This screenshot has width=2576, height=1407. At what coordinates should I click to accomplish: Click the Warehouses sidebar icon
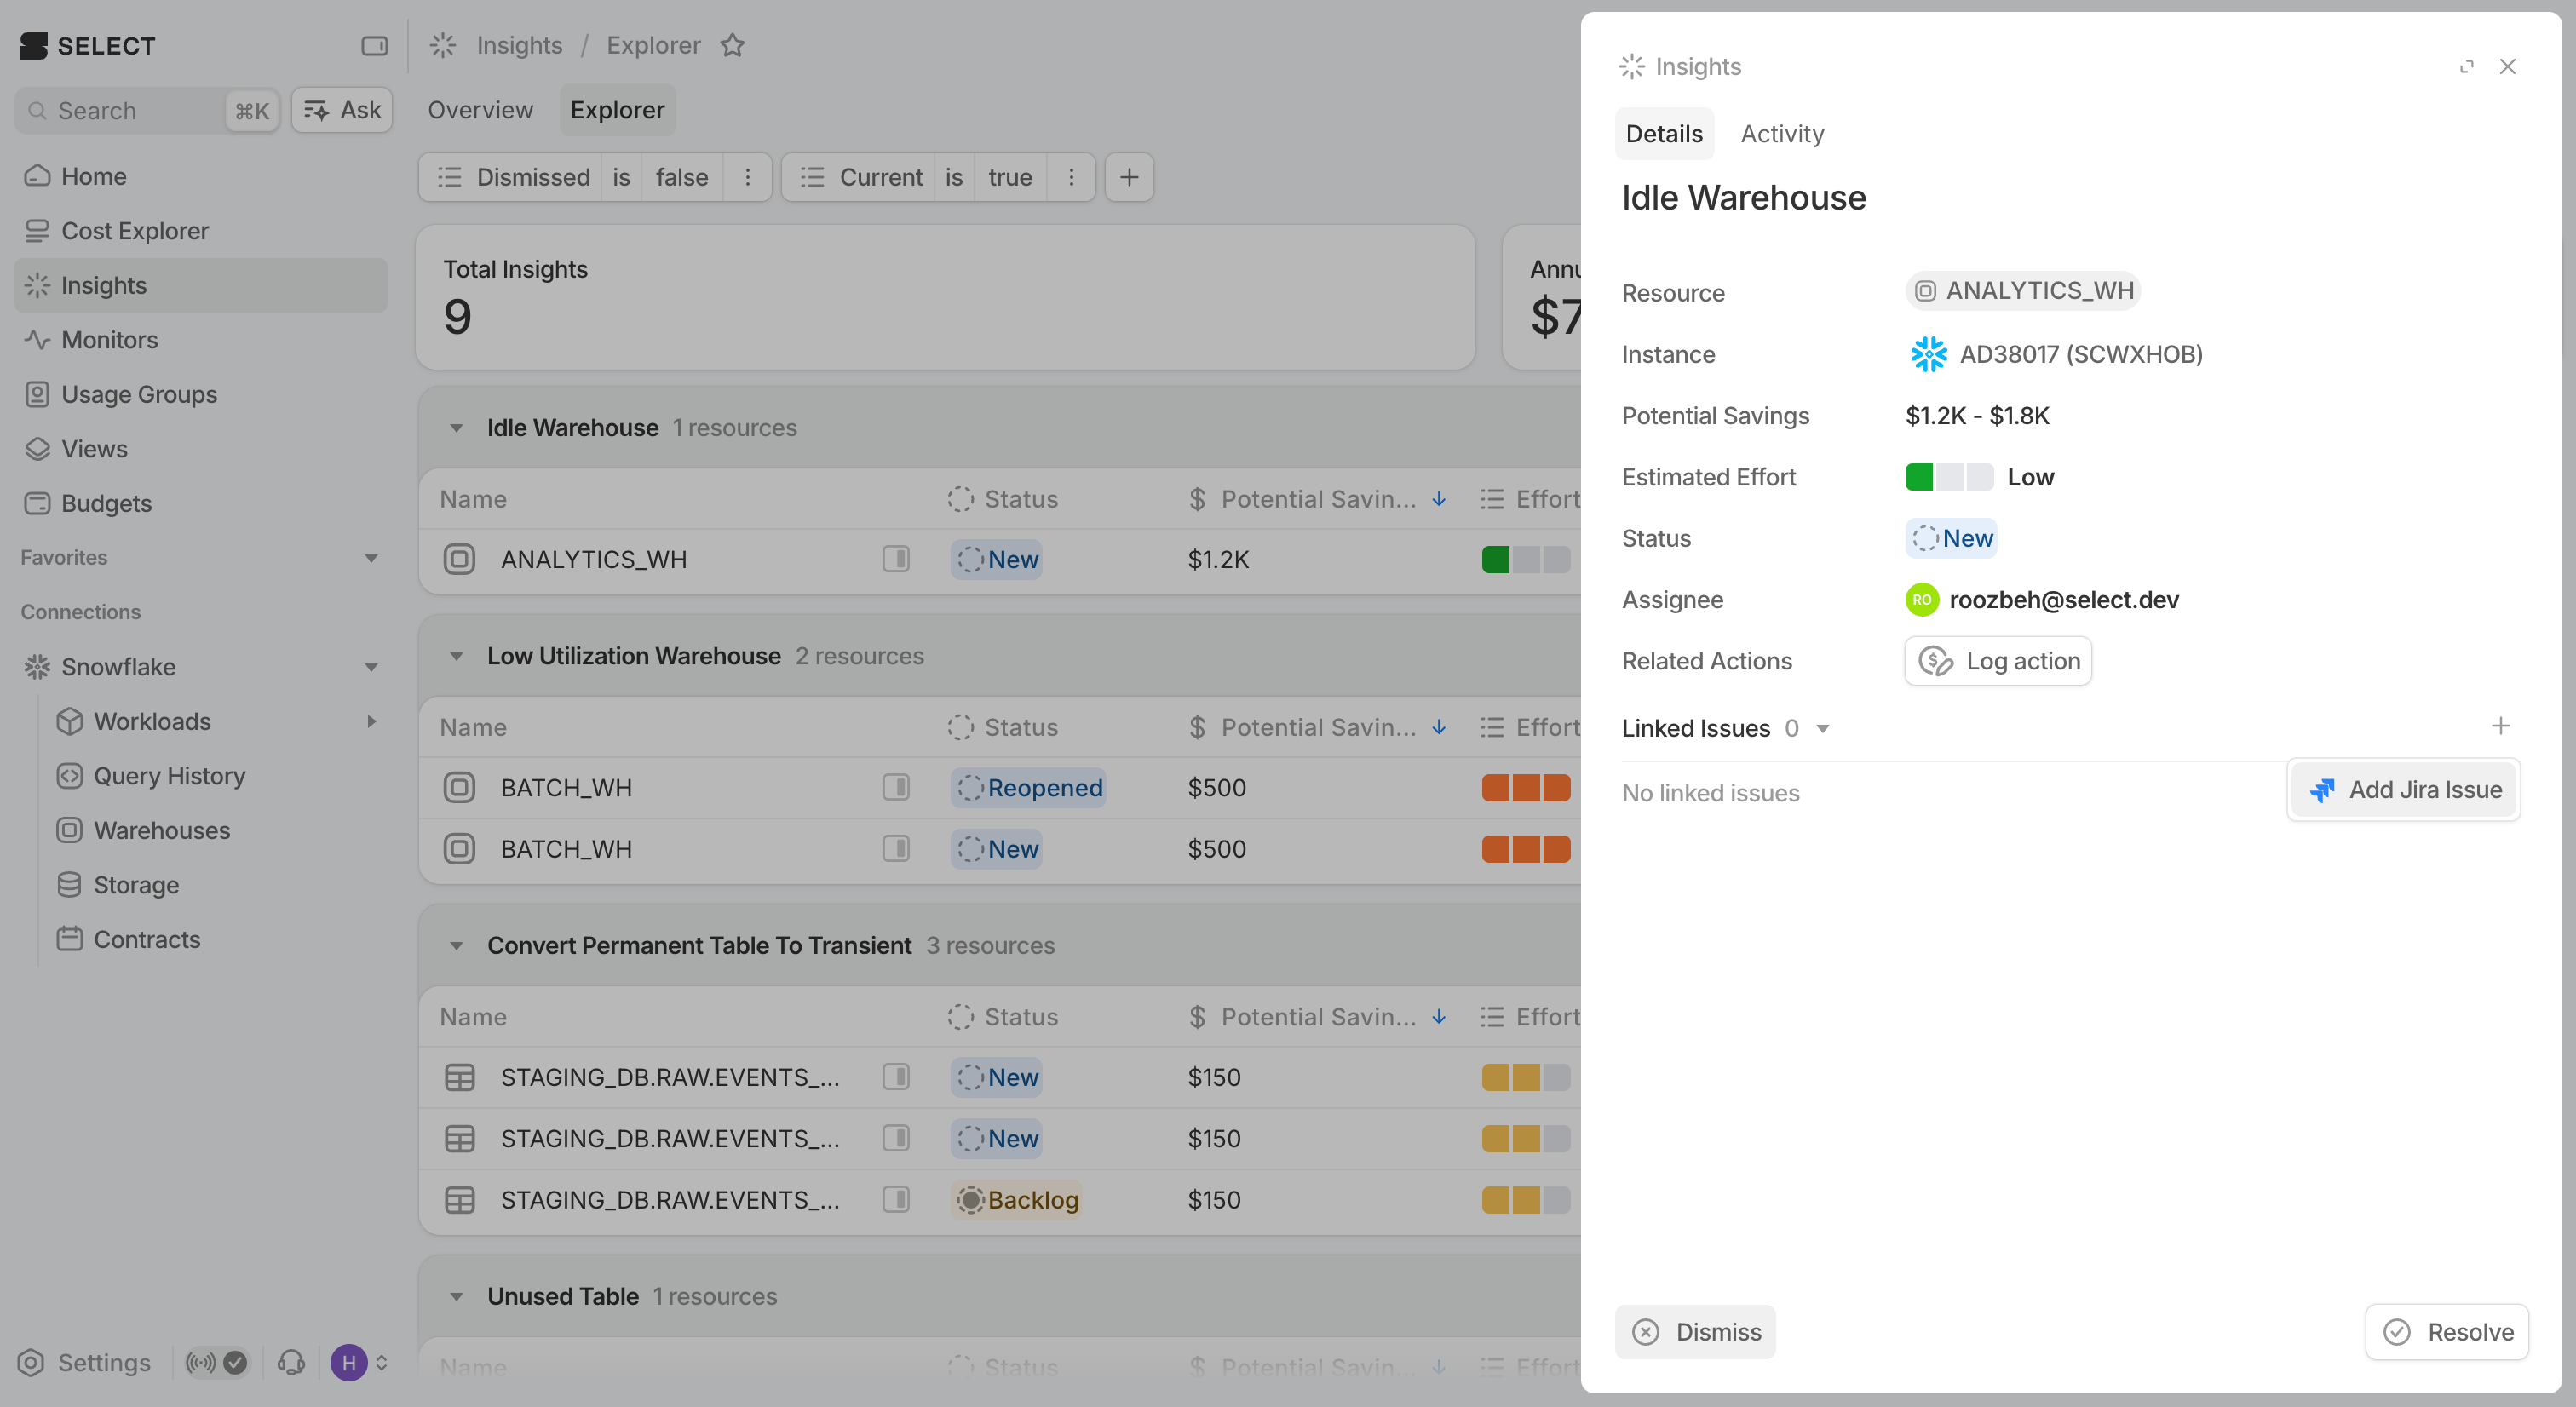(x=69, y=830)
